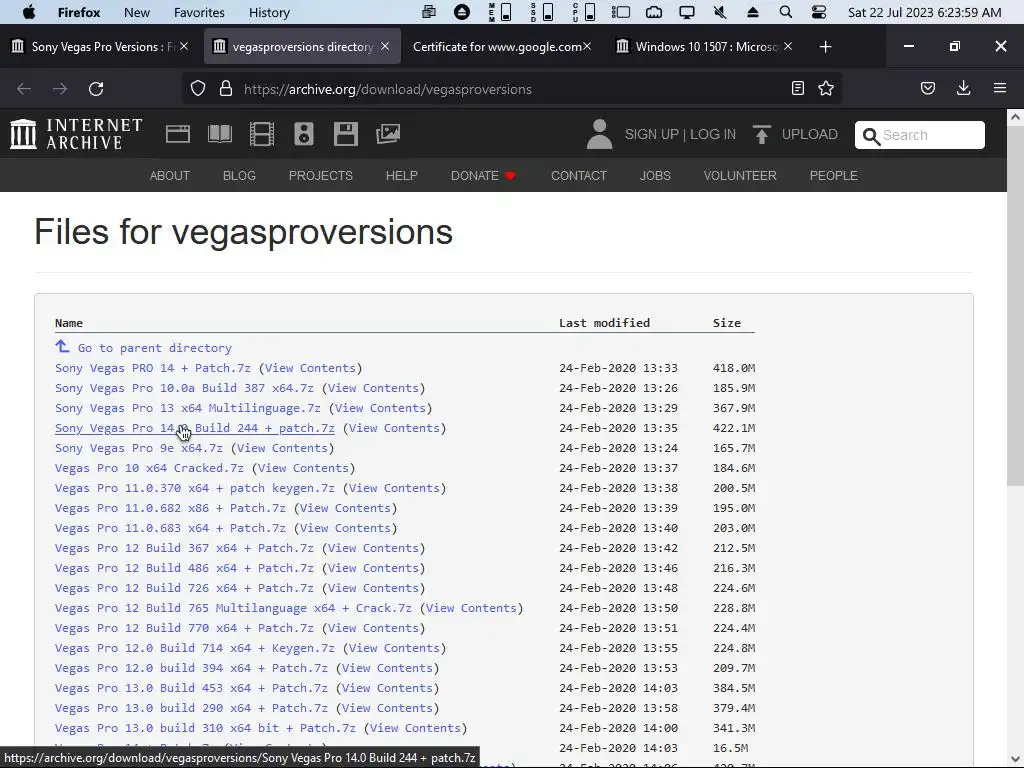Open the History menu
The height and width of the screenshot is (768, 1024).
[x=269, y=12]
